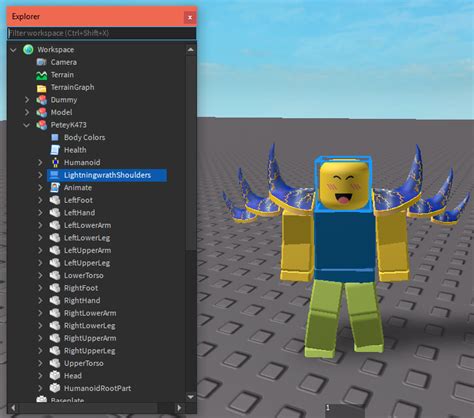Image resolution: width=474 pixels, height=418 pixels.
Task: Select the RightUpperArm item
Action: click(90, 338)
